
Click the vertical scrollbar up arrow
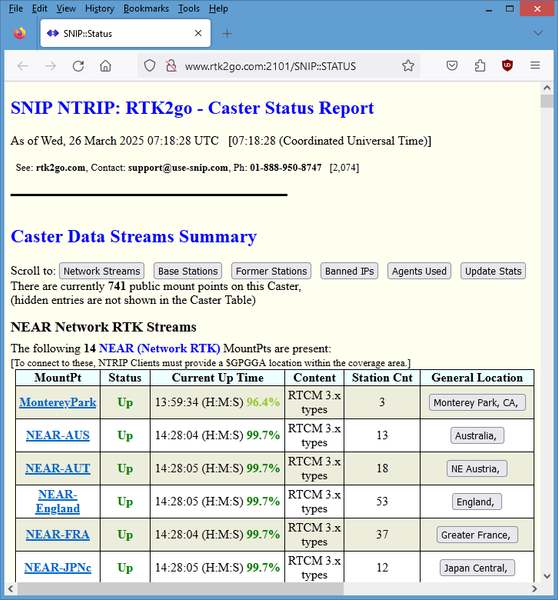(547, 88)
